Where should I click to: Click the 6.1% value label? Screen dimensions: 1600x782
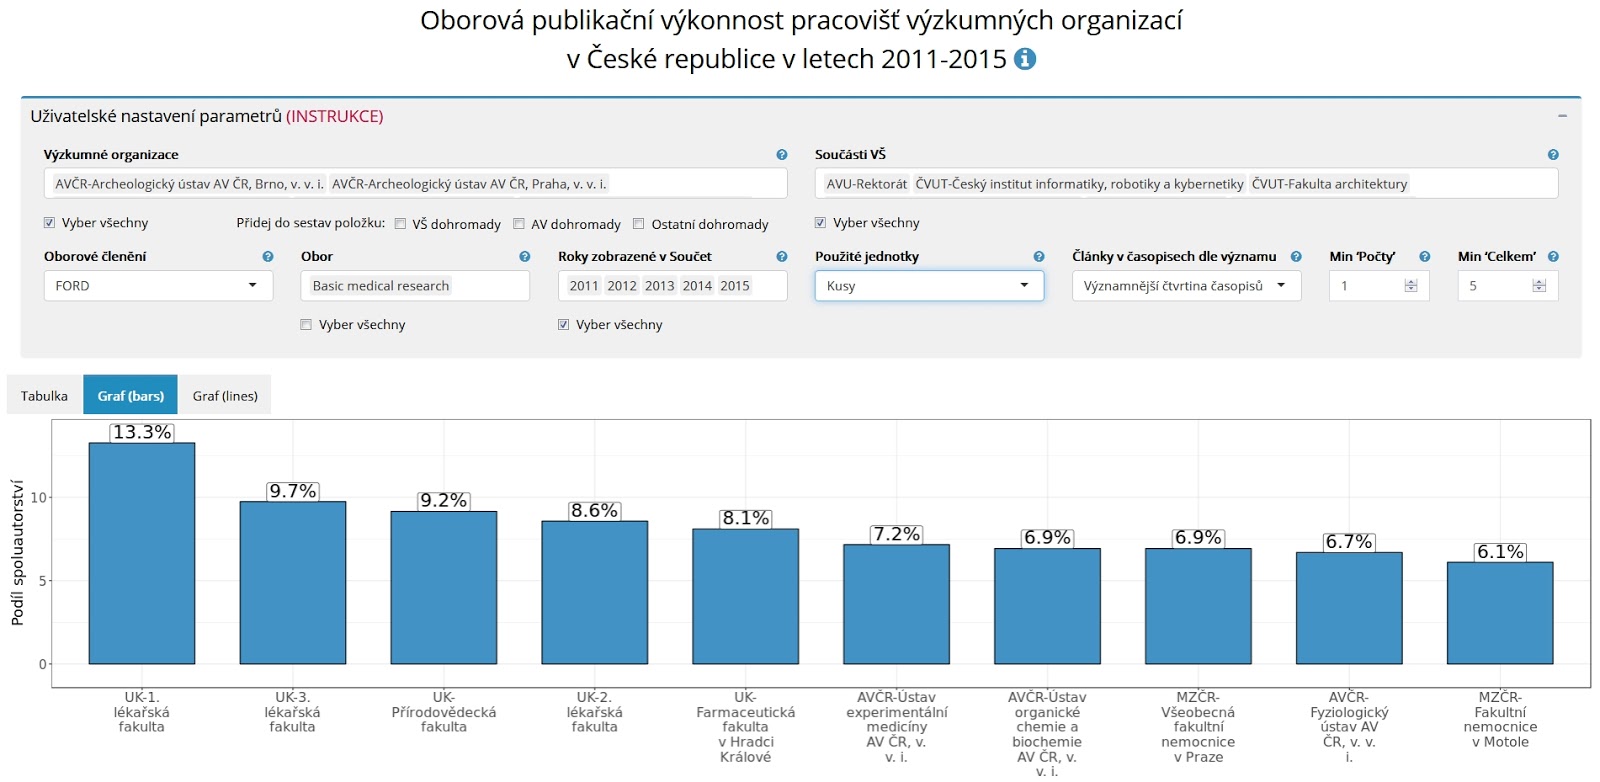(x=1500, y=552)
